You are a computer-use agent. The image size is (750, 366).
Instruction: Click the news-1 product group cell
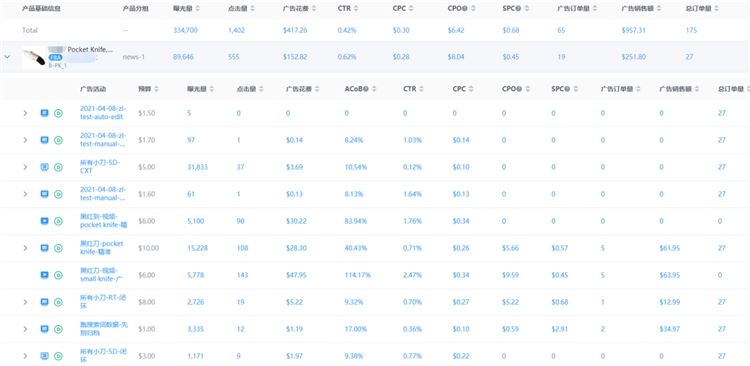click(133, 57)
